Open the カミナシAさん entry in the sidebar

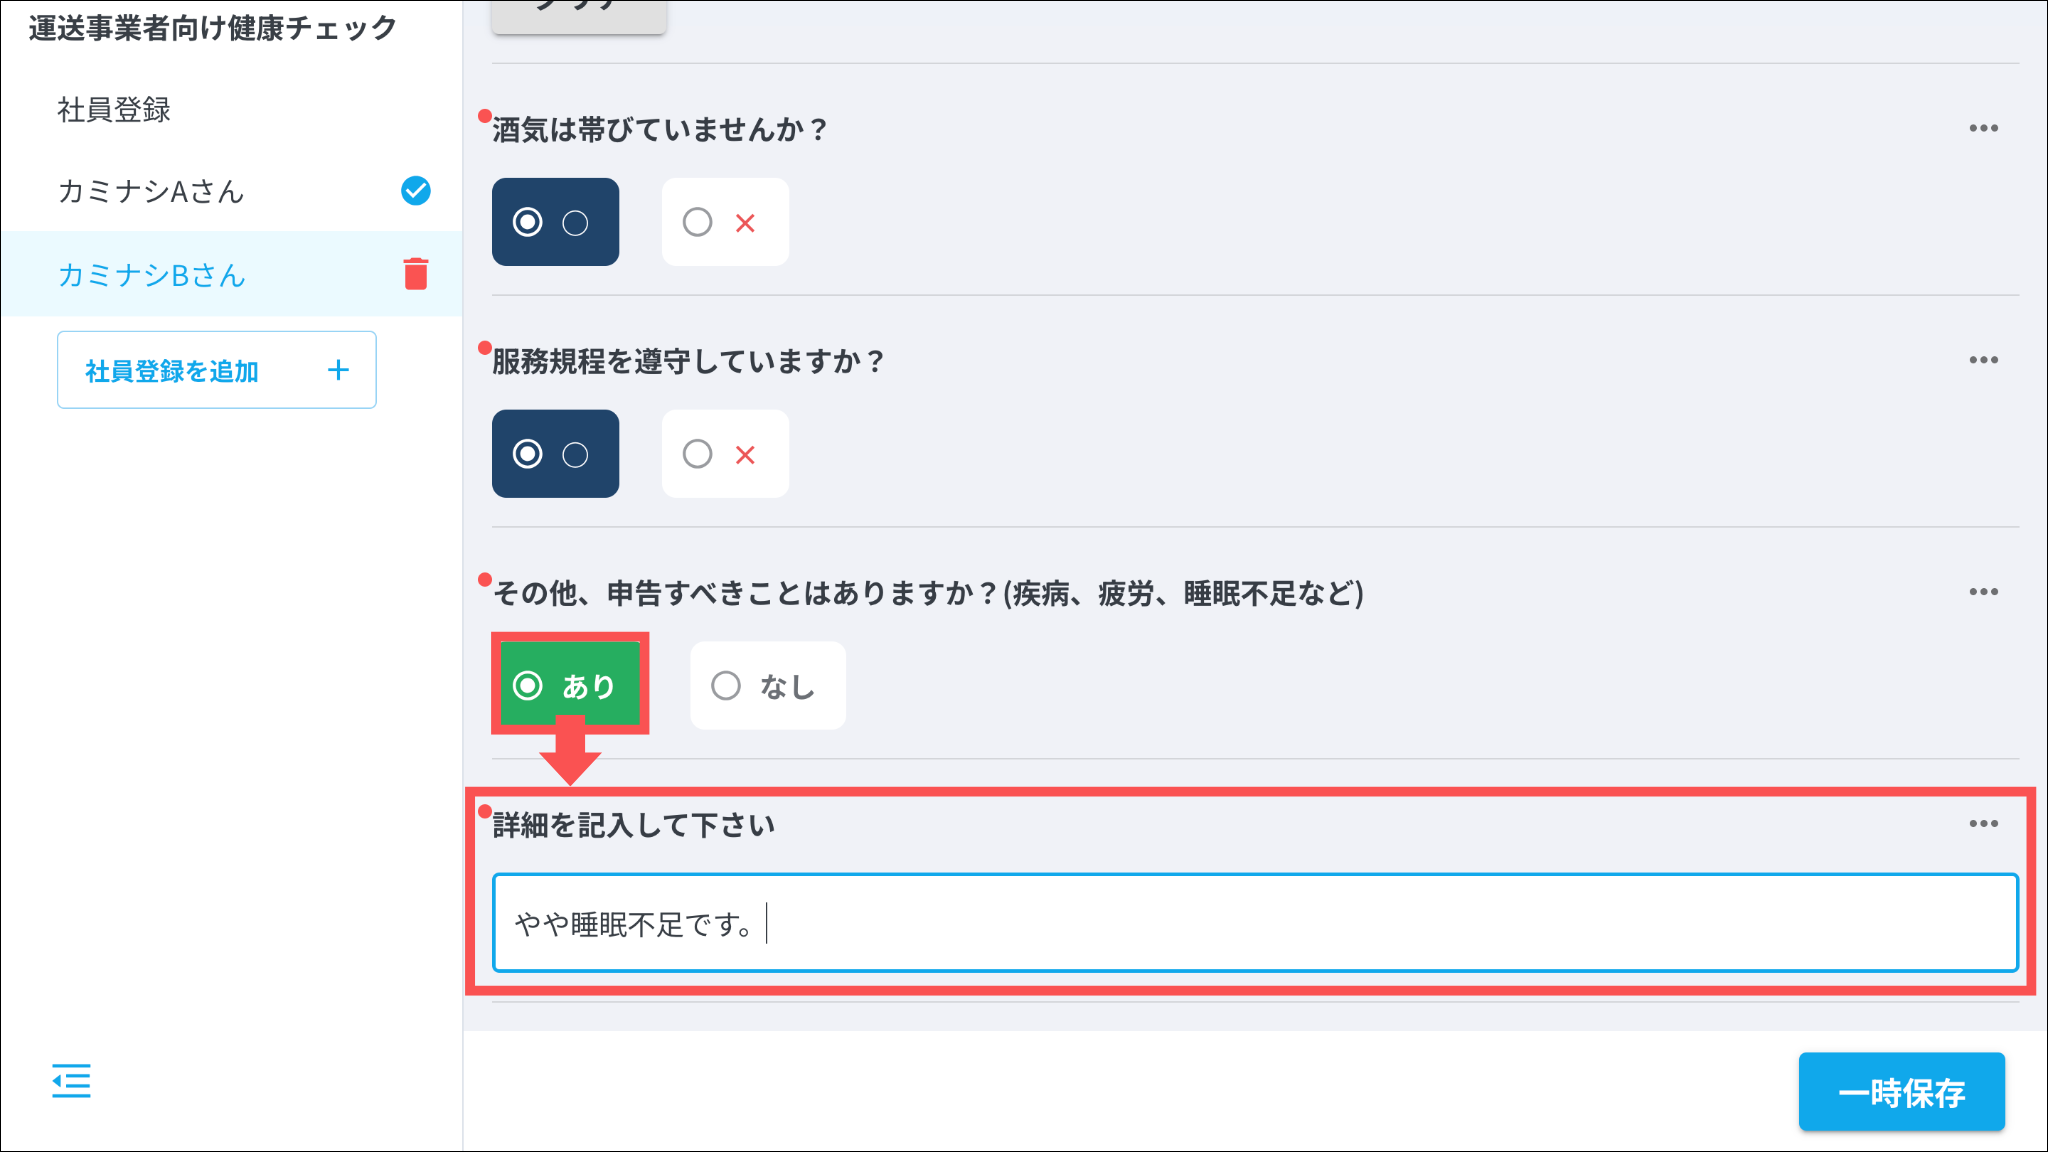point(152,191)
